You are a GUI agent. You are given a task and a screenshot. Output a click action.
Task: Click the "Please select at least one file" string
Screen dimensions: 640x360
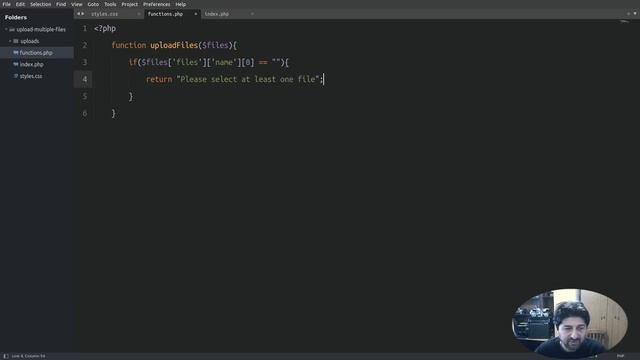coord(247,79)
